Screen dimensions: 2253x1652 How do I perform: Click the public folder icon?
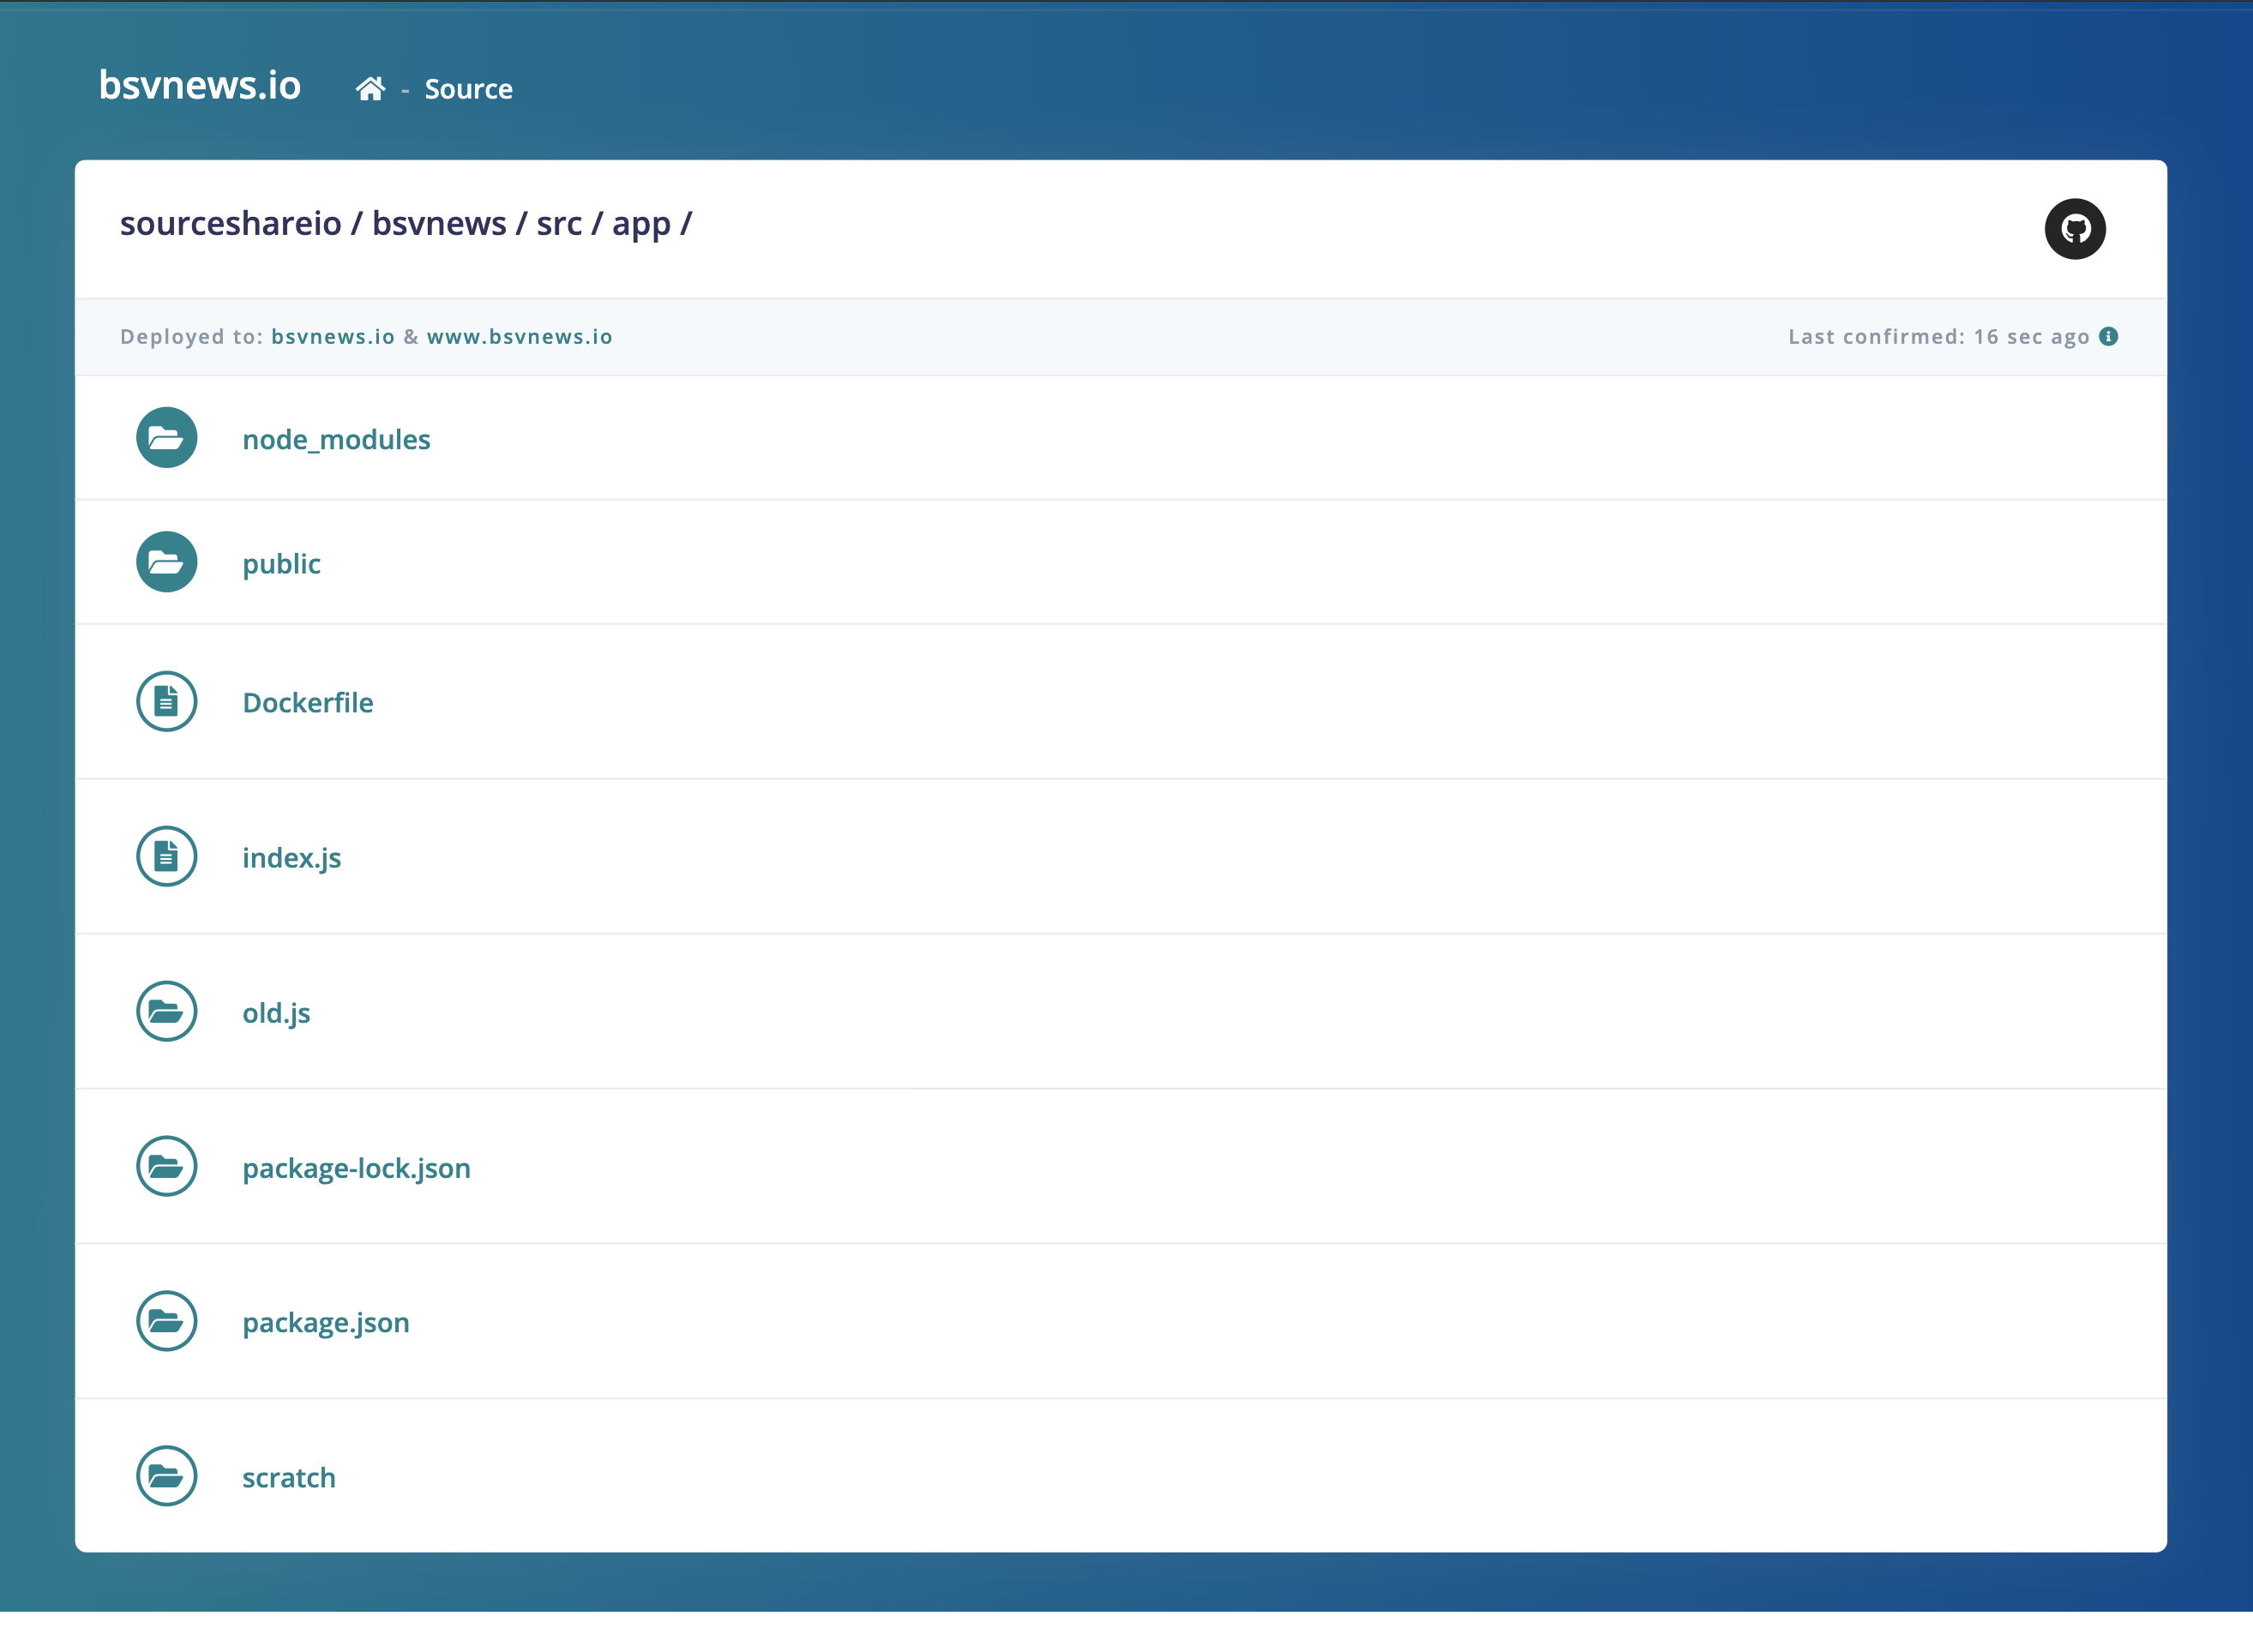coord(166,562)
